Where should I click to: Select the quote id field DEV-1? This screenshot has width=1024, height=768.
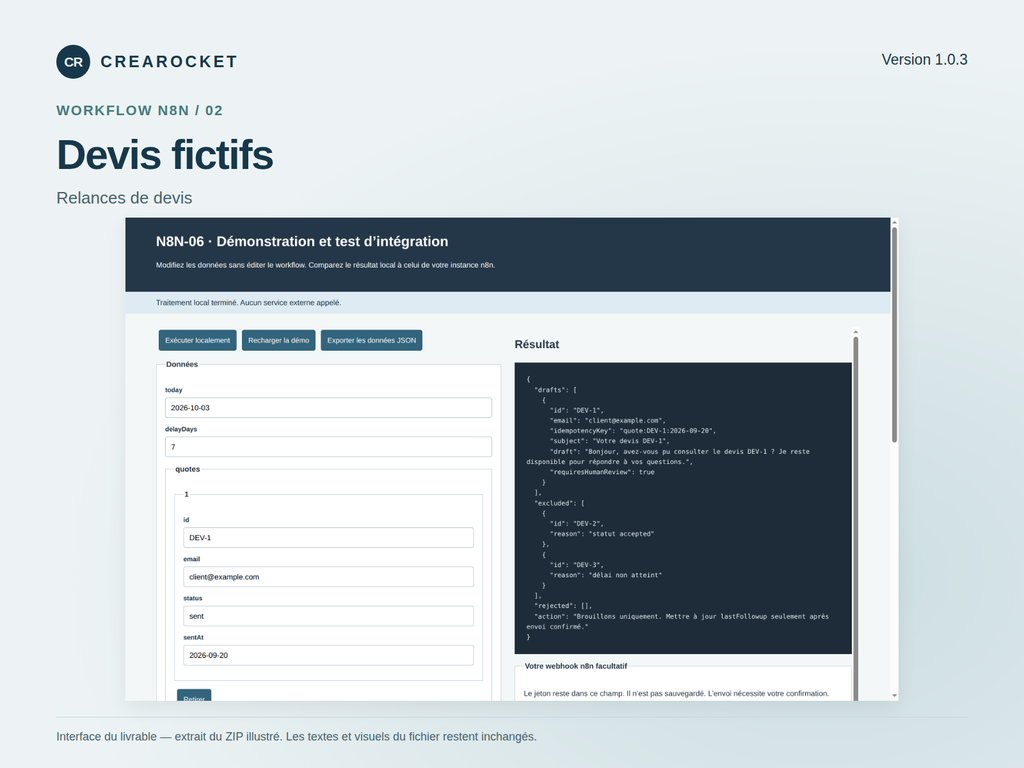click(328, 537)
